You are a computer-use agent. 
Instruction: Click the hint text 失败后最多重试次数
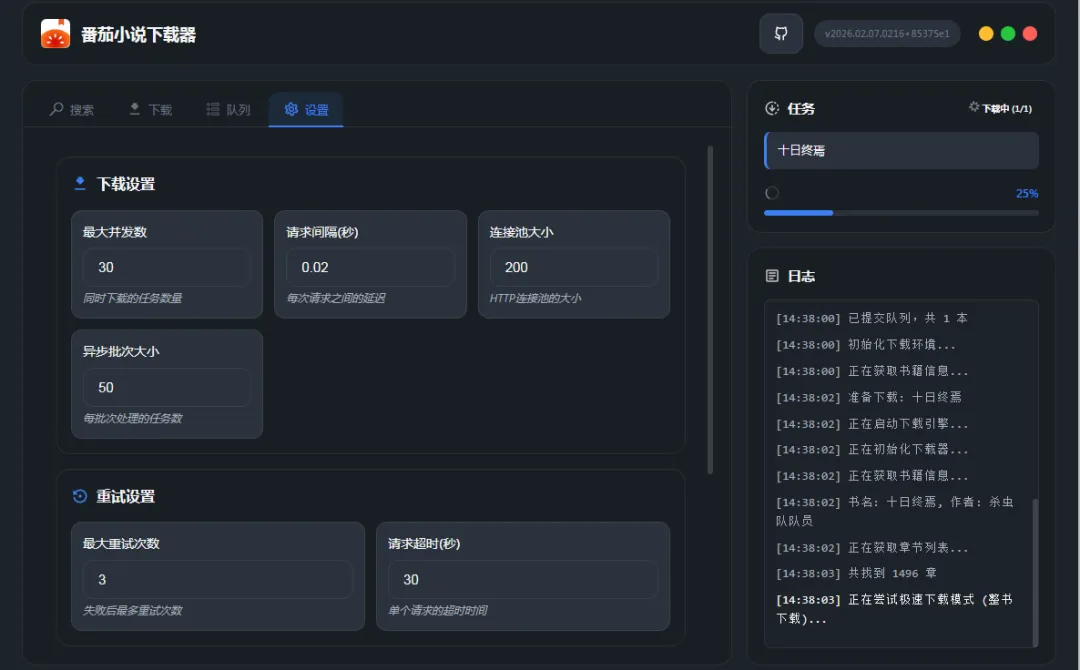tap(132, 610)
